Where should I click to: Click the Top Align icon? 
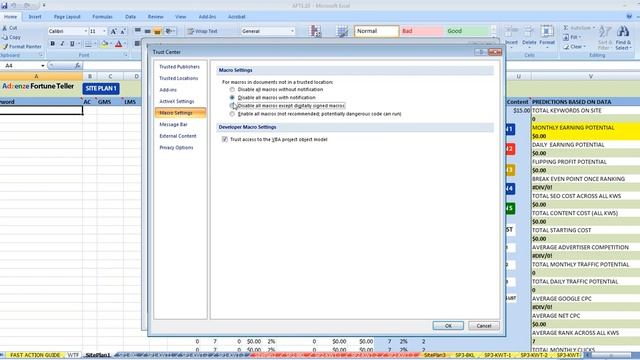click(138, 31)
